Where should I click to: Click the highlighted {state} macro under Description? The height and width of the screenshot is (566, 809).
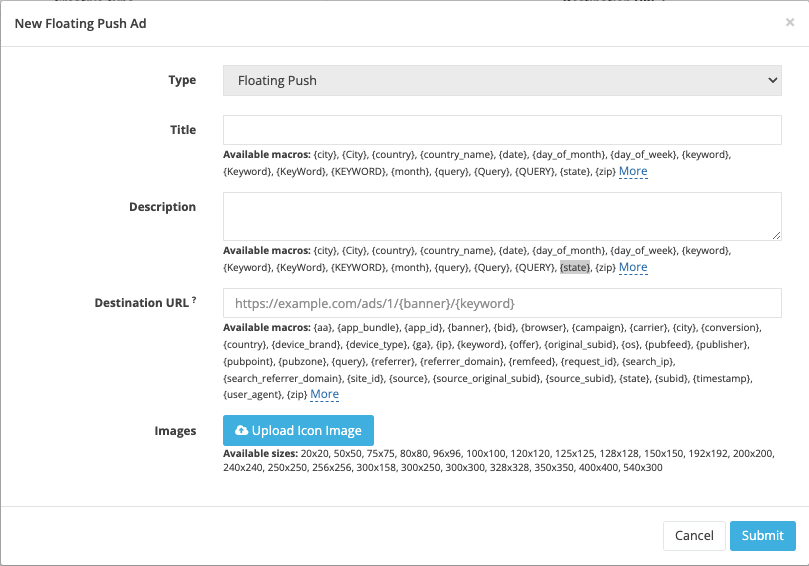coord(575,267)
